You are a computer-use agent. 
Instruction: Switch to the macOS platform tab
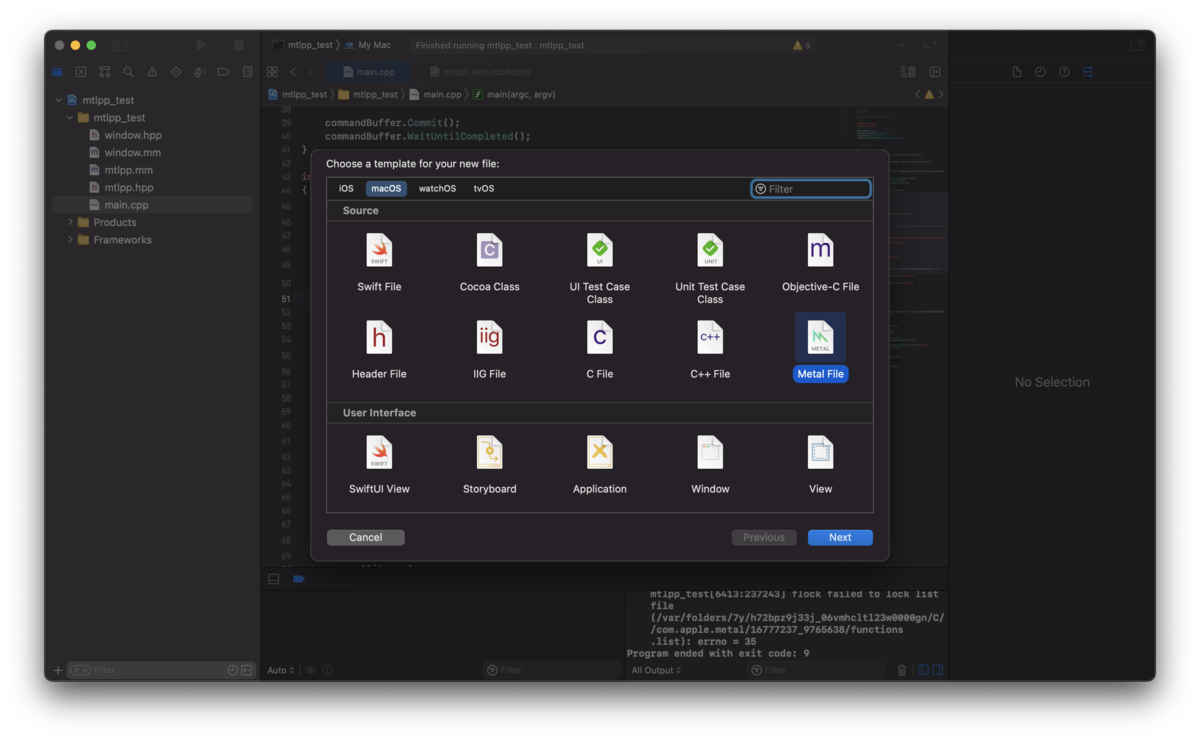386,188
